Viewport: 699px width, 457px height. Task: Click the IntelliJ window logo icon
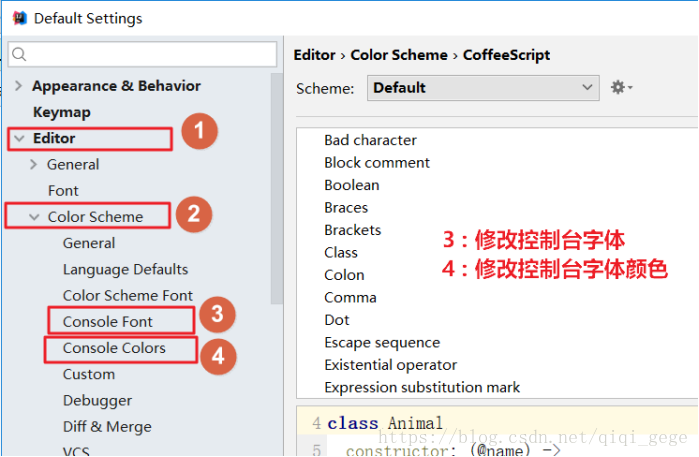tap(17, 18)
